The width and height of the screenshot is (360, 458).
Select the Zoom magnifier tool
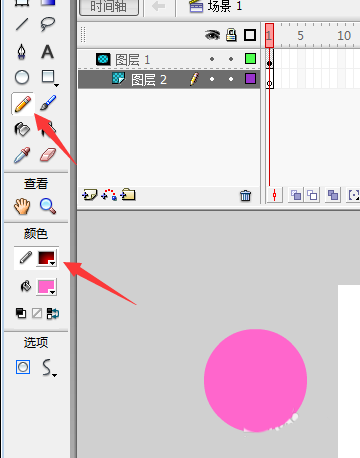point(48,206)
